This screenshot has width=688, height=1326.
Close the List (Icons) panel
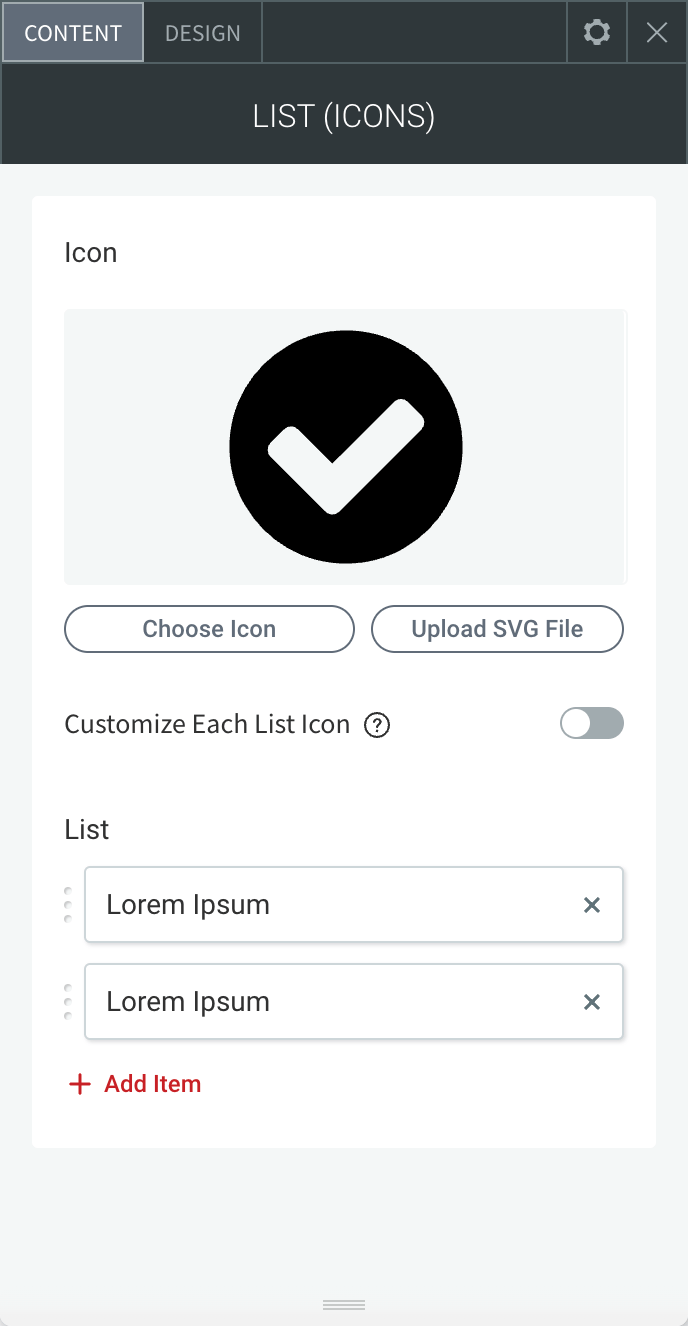(x=657, y=32)
